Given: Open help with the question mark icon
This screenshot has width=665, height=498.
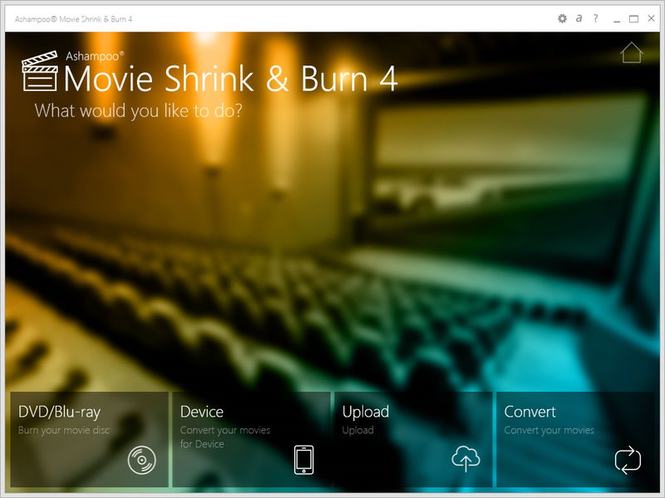Looking at the screenshot, I should click(596, 19).
